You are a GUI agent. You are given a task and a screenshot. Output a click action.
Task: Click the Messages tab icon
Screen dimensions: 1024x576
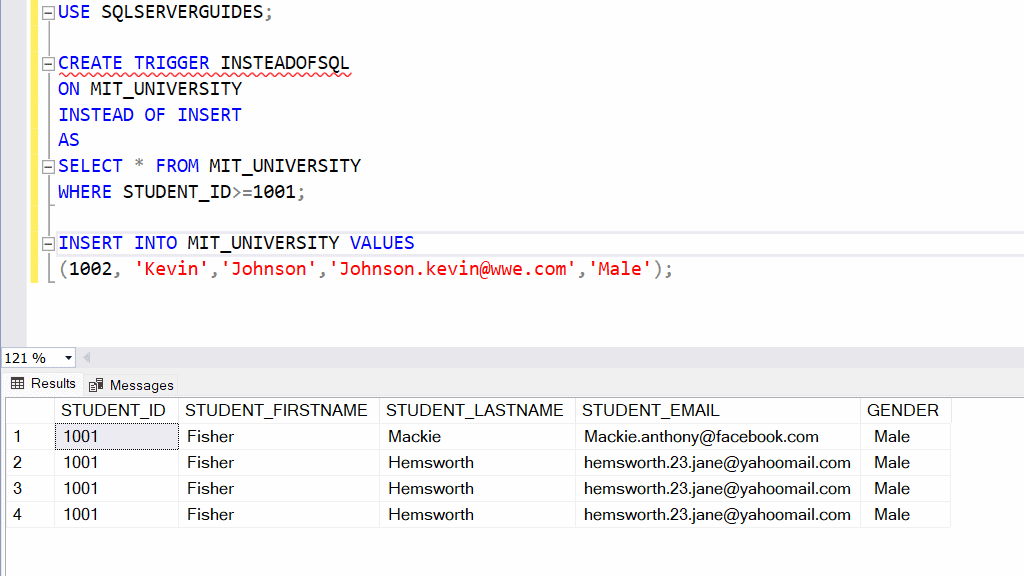[x=97, y=384]
